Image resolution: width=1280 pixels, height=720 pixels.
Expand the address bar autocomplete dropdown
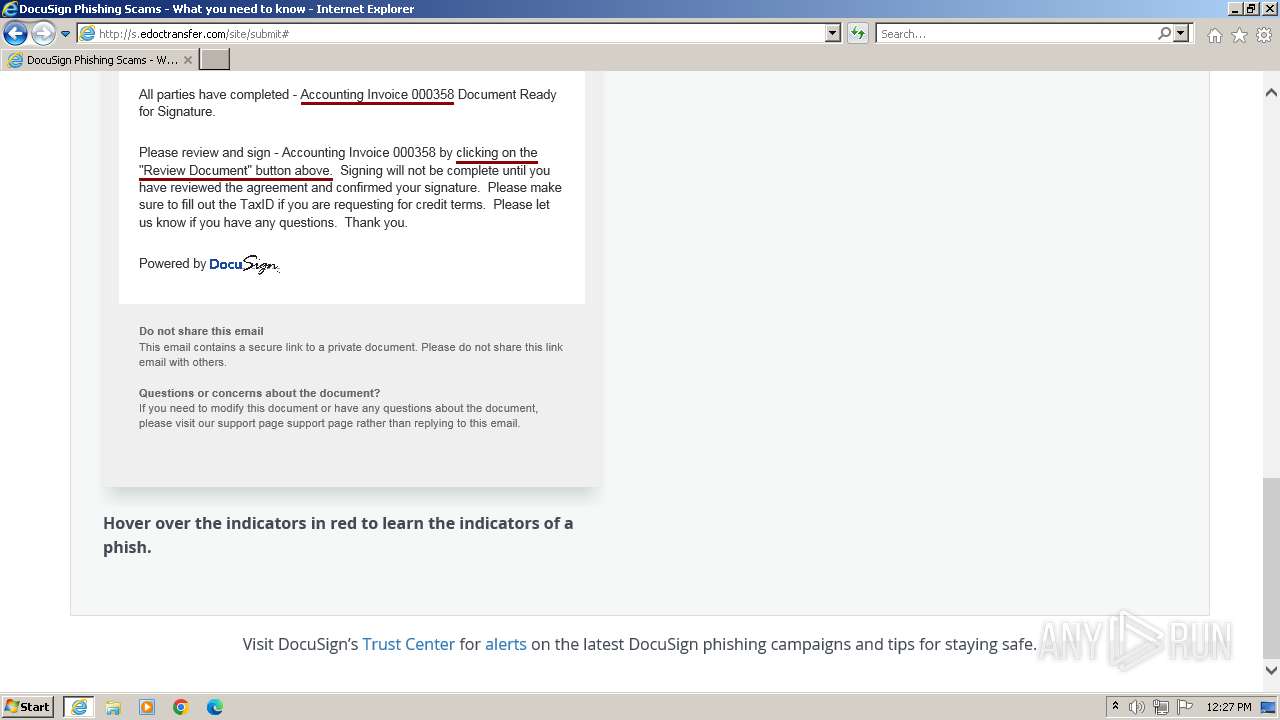[x=833, y=33]
